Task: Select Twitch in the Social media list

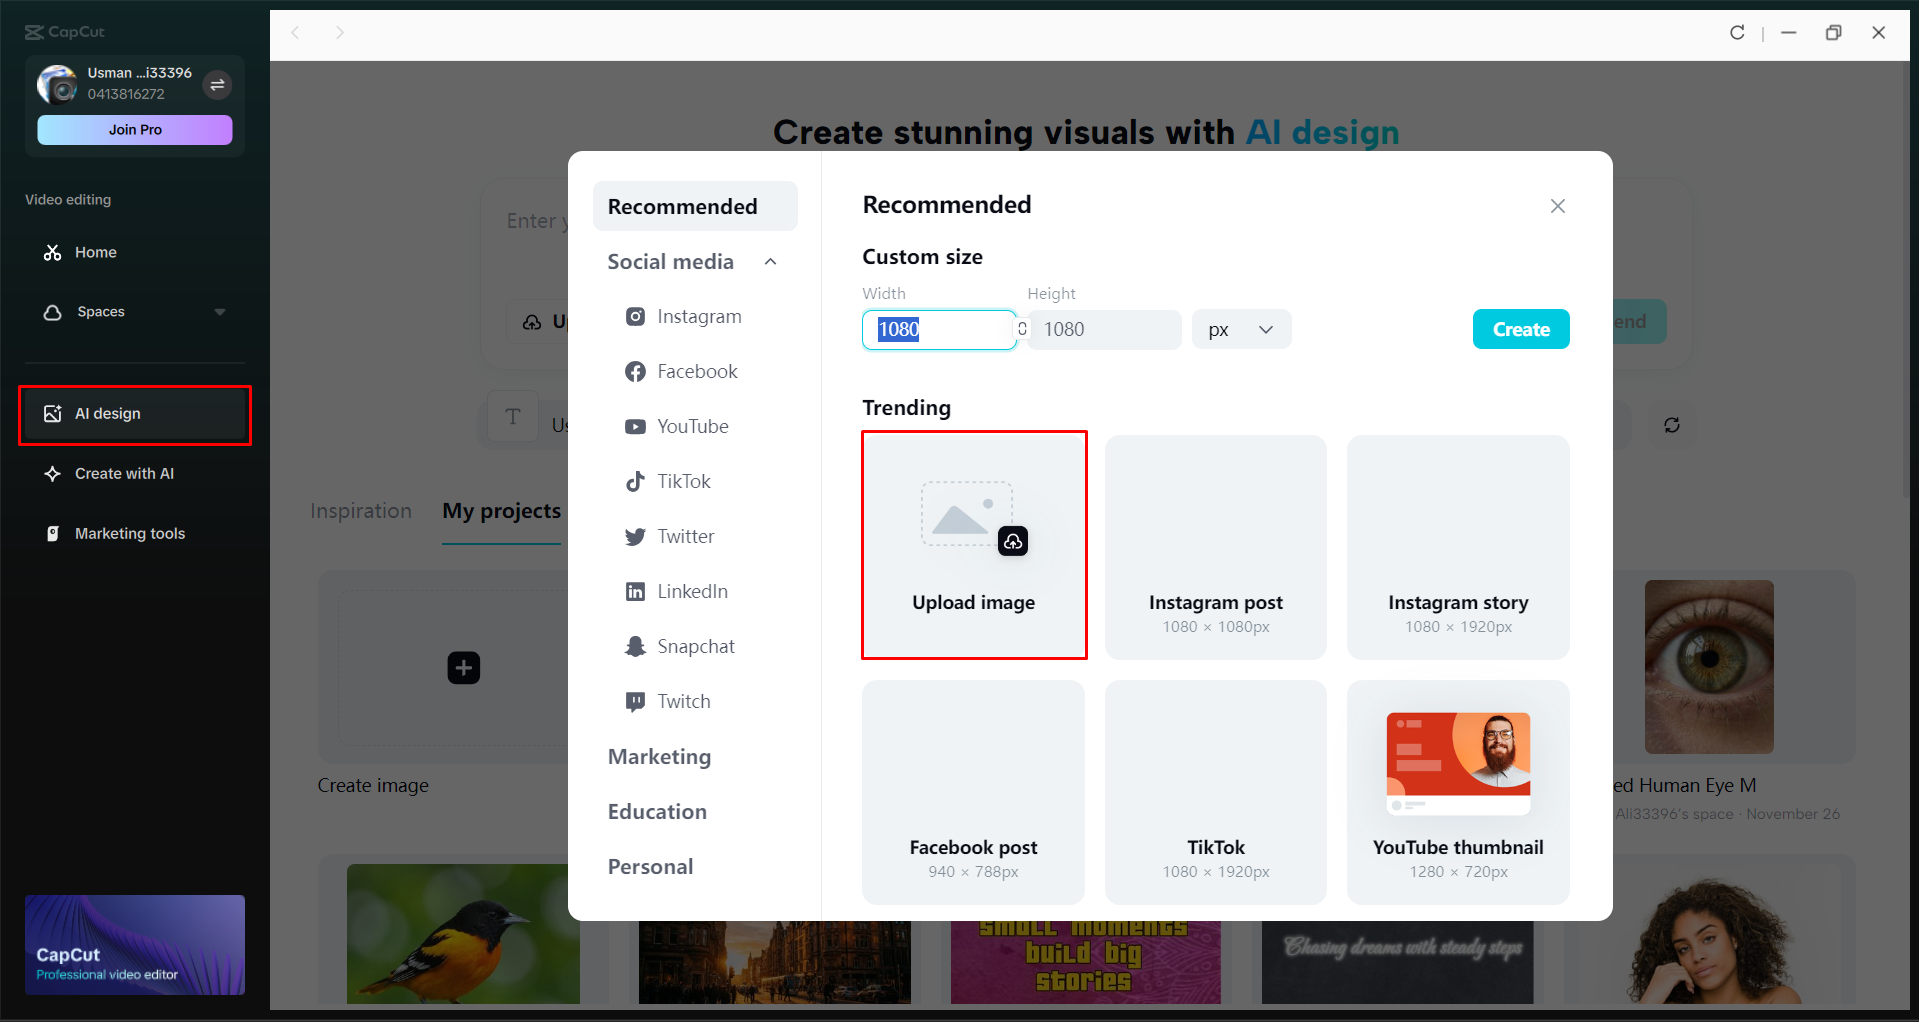Action: coord(684,702)
